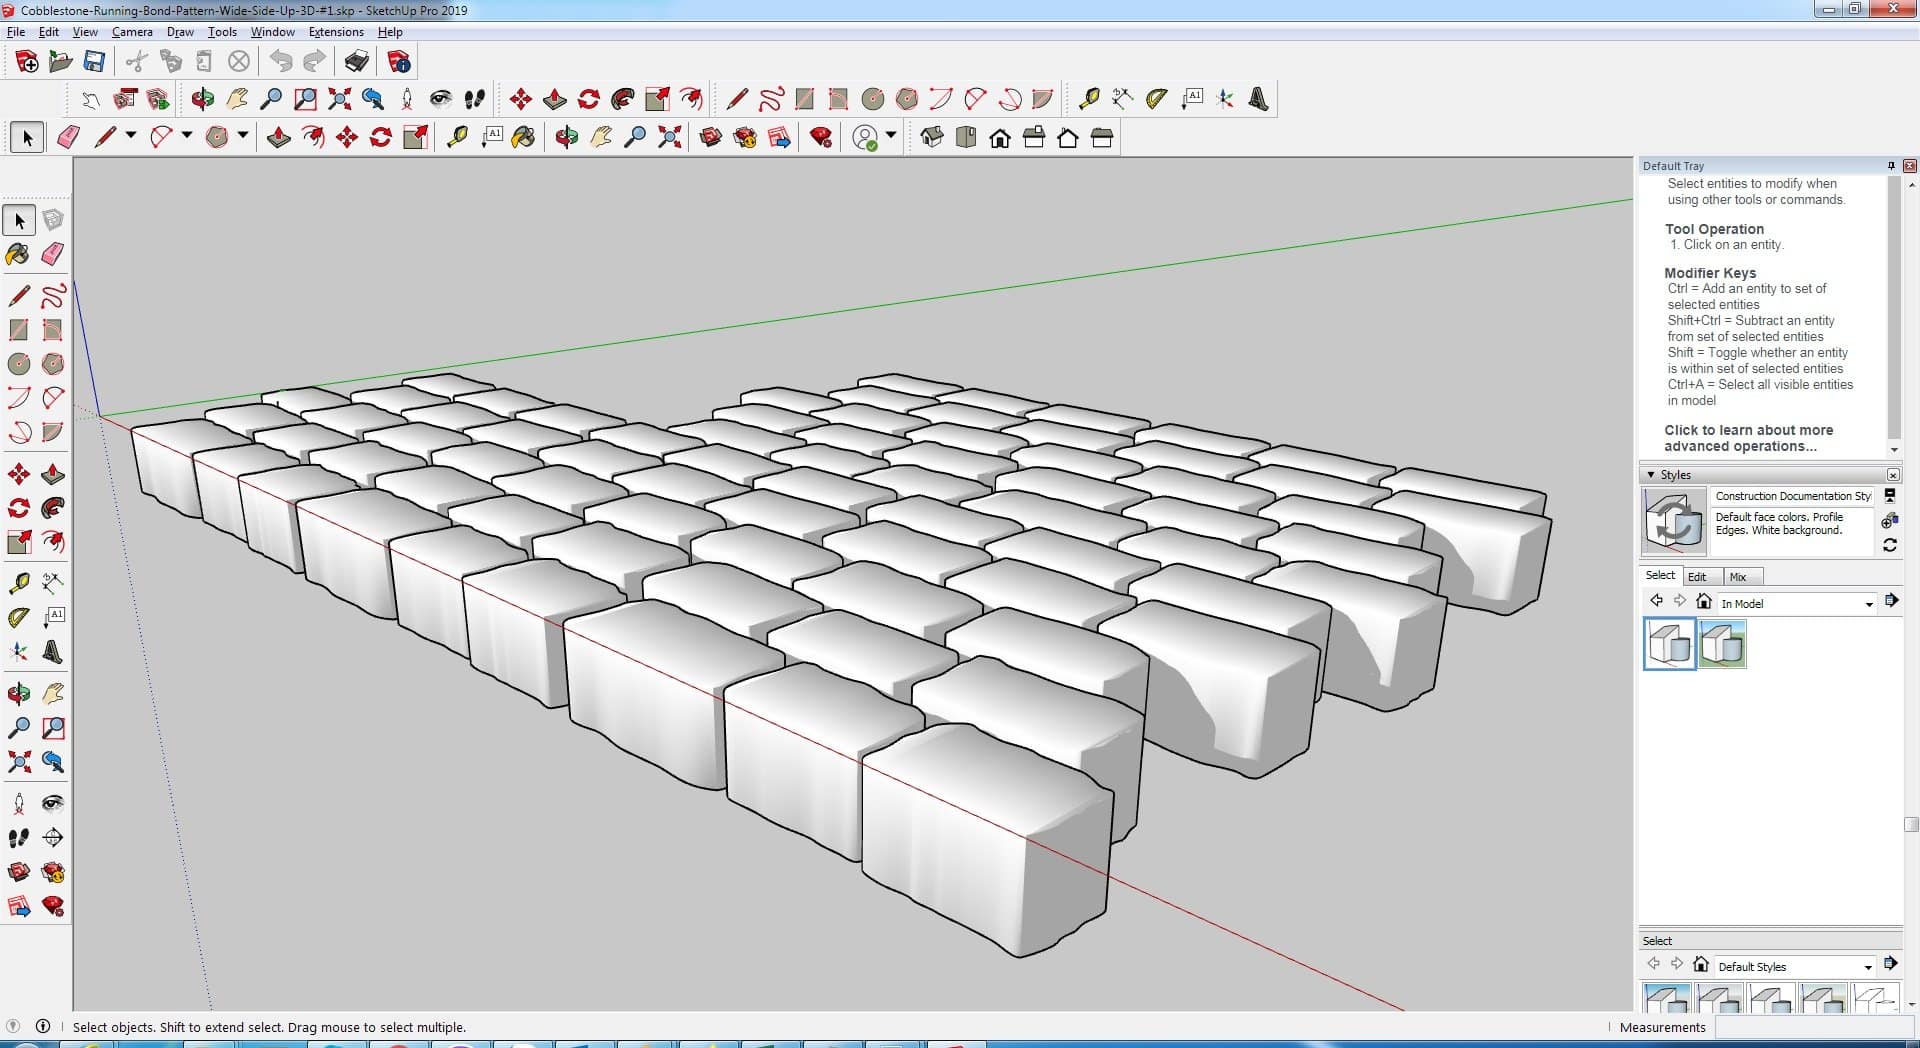Click the Model Info icon in the top toolbar
1920x1048 pixels.
(399, 62)
